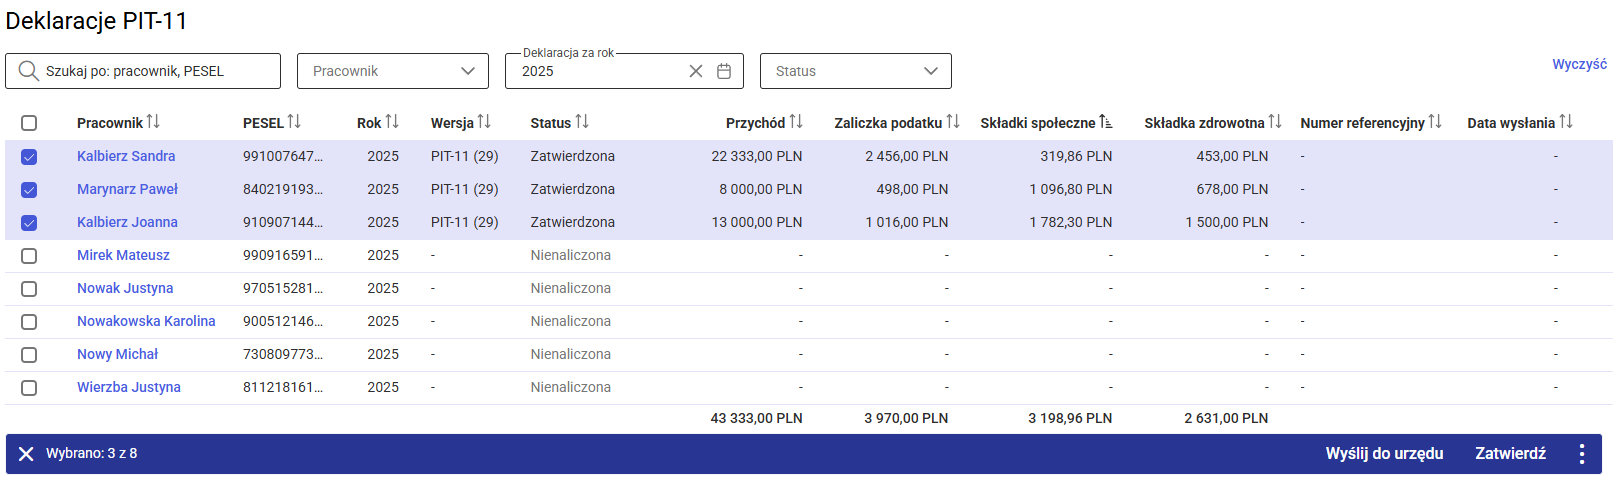Toggle the select-all header checkbox
Screen dimensions: 1617x479
[29, 123]
